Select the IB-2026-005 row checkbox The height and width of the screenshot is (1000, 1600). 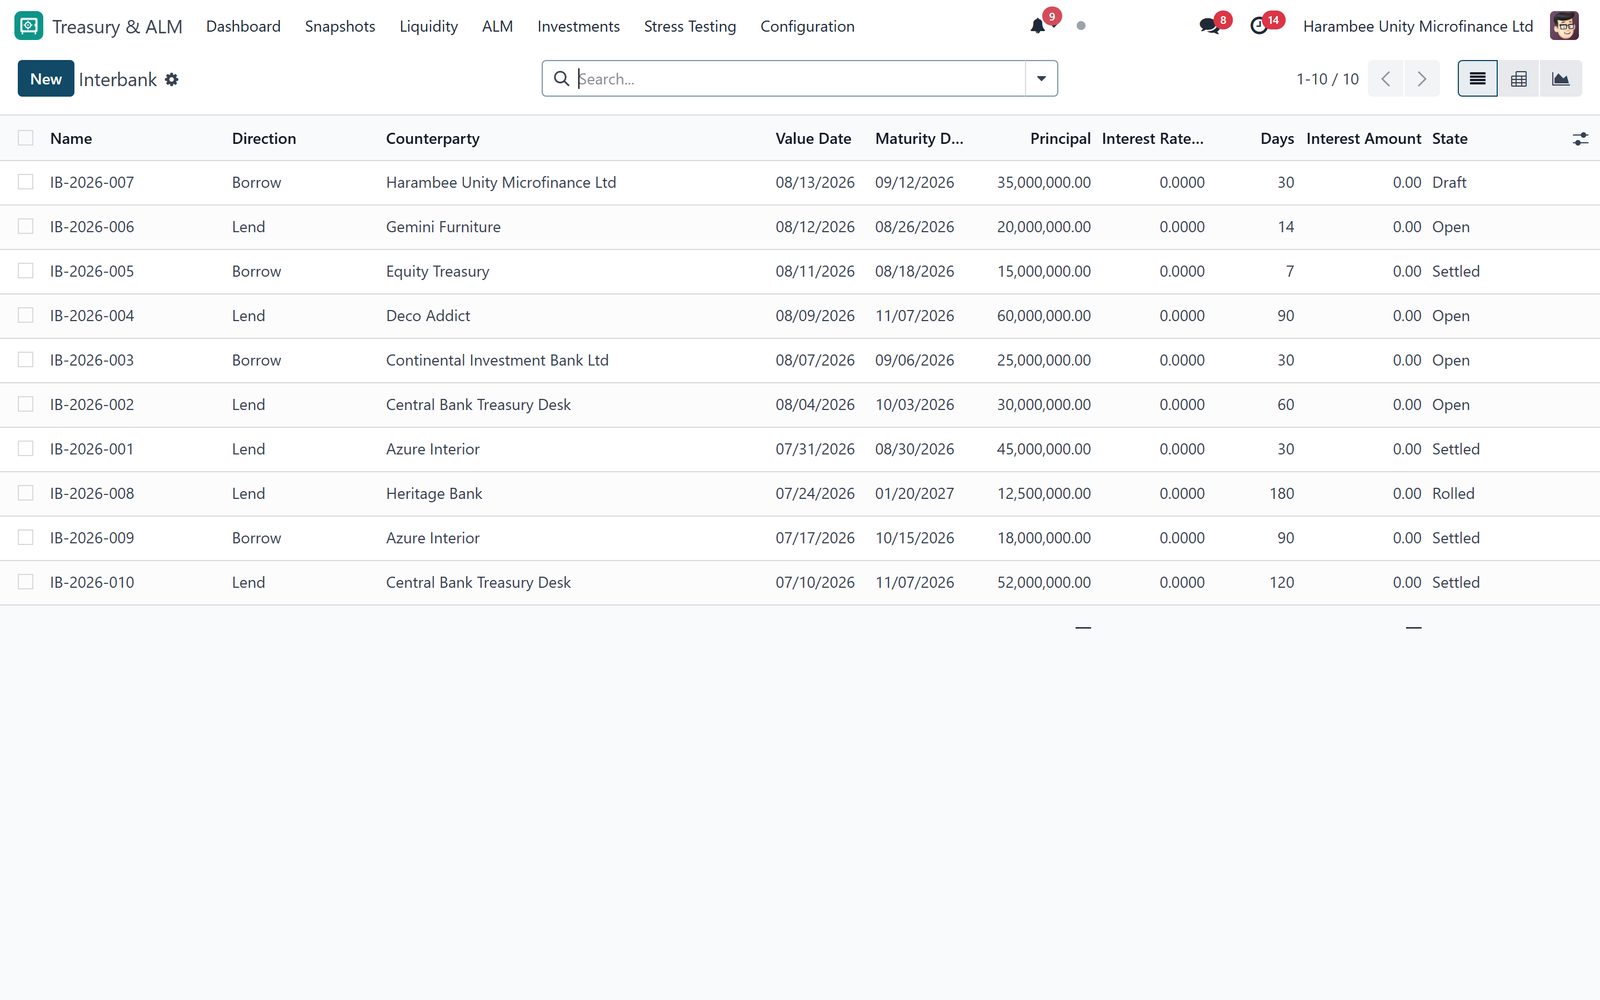pos(26,271)
